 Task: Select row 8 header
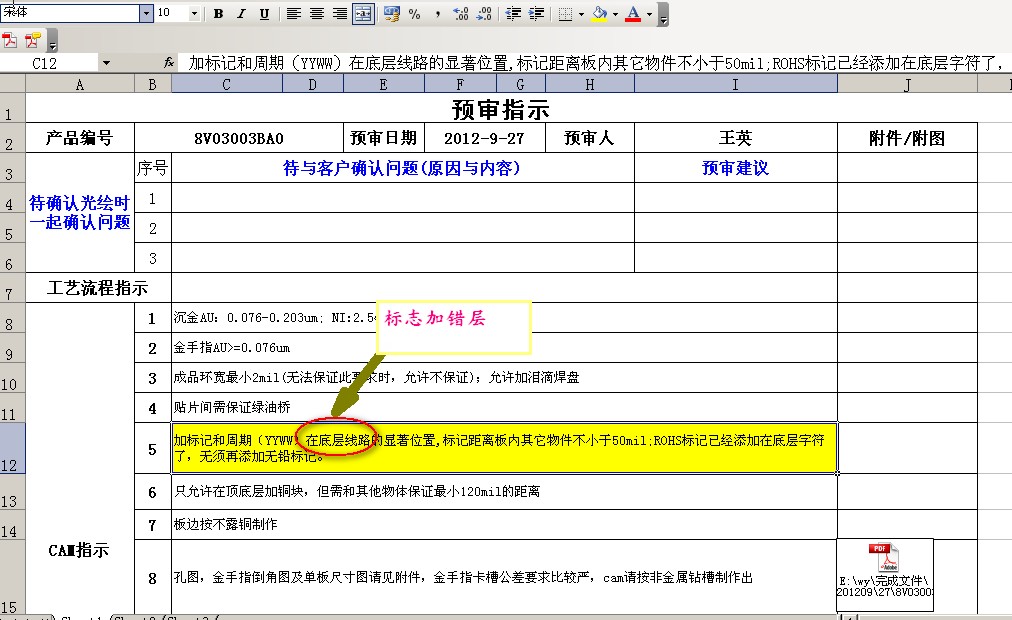click(12, 318)
